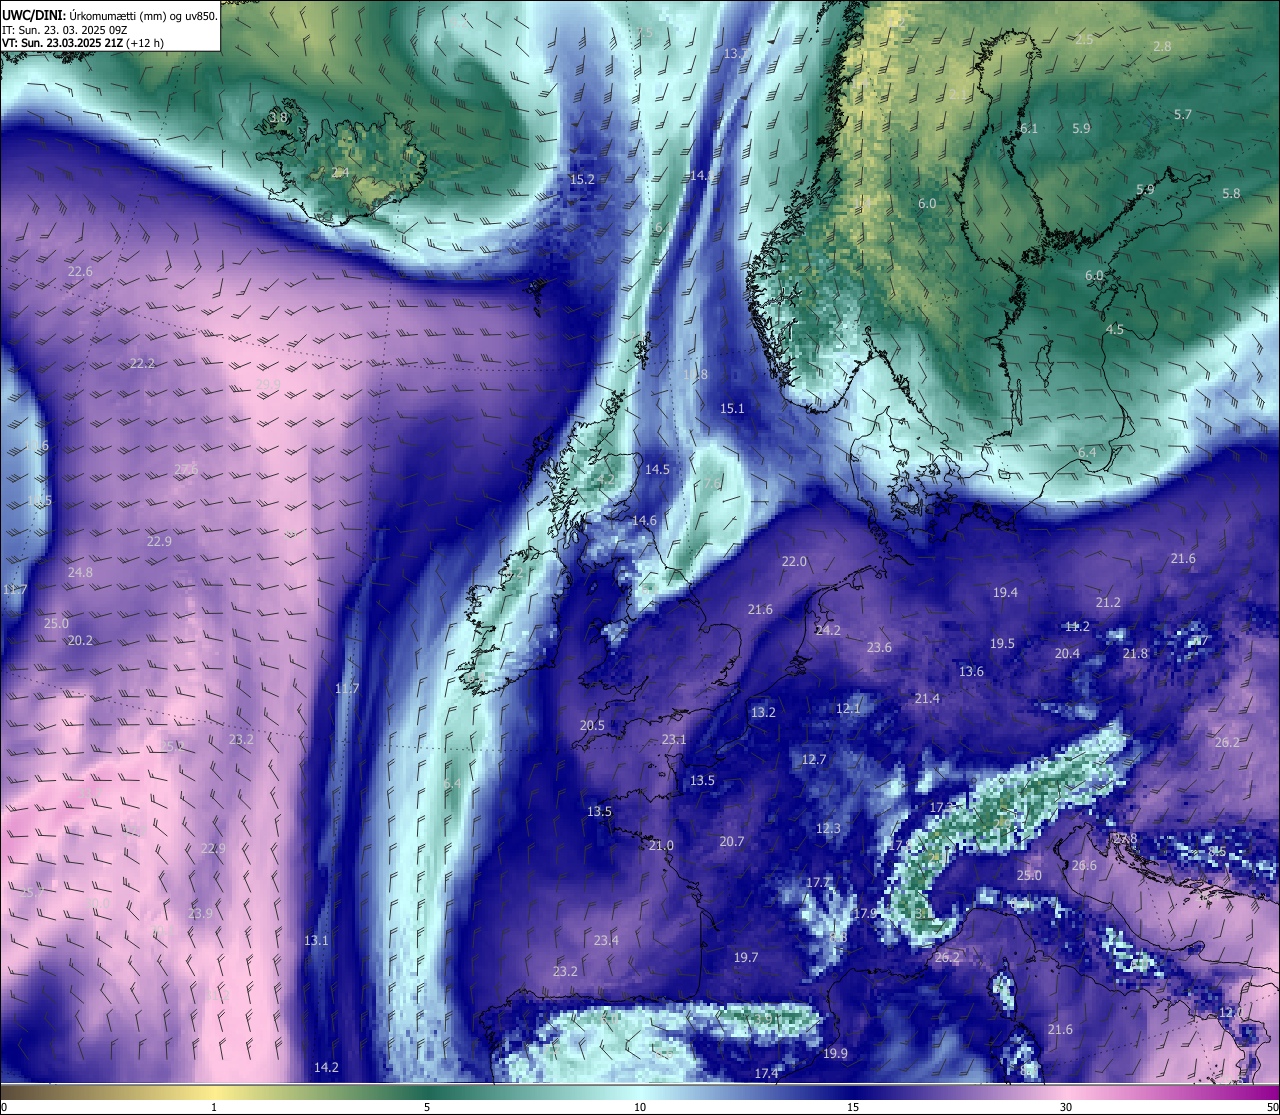The width and height of the screenshot is (1280, 1115).
Task: Click the 12.7 value label
Action: click(x=814, y=759)
